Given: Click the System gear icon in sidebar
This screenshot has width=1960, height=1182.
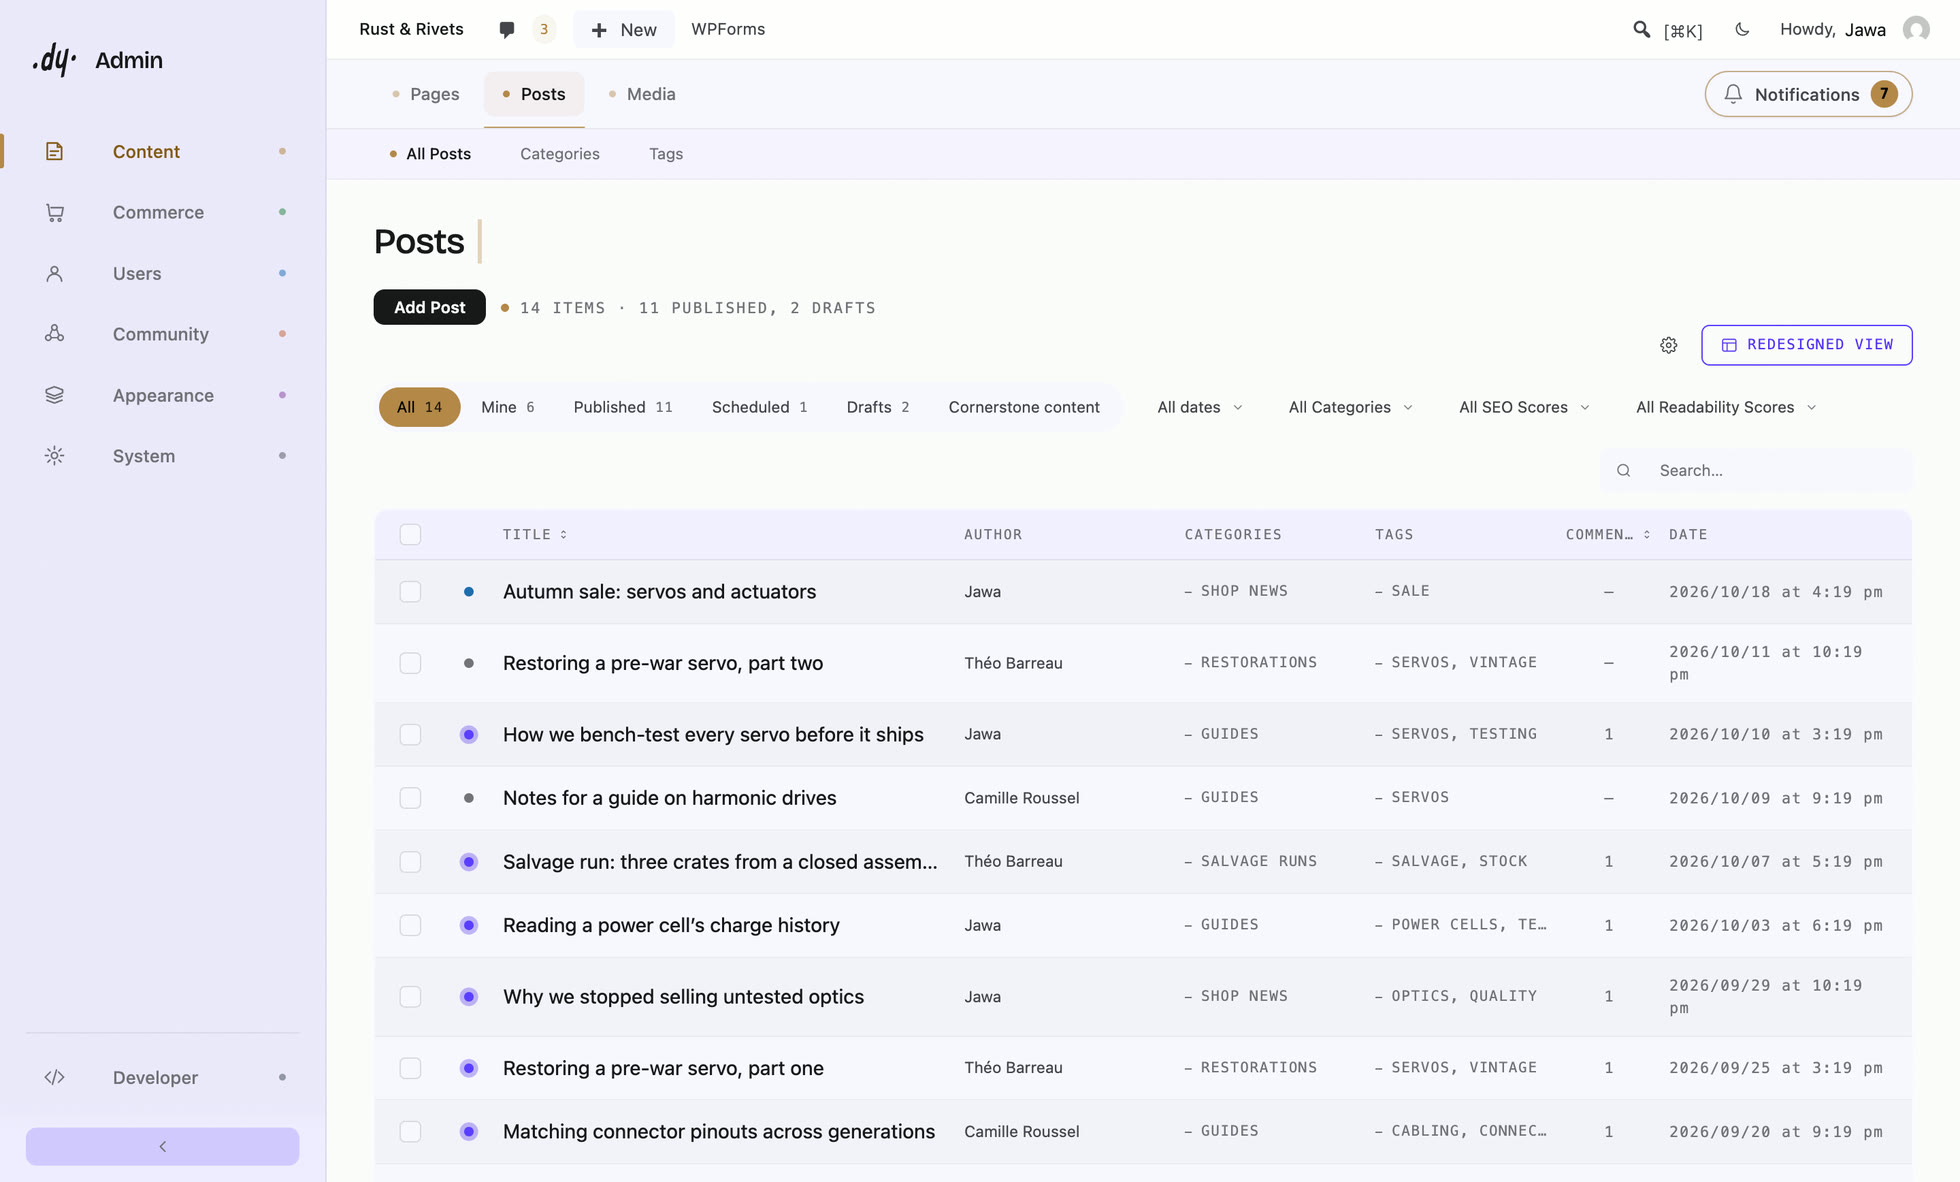Looking at the screenshot, I should pyautogui.click(x=54, y=456).
